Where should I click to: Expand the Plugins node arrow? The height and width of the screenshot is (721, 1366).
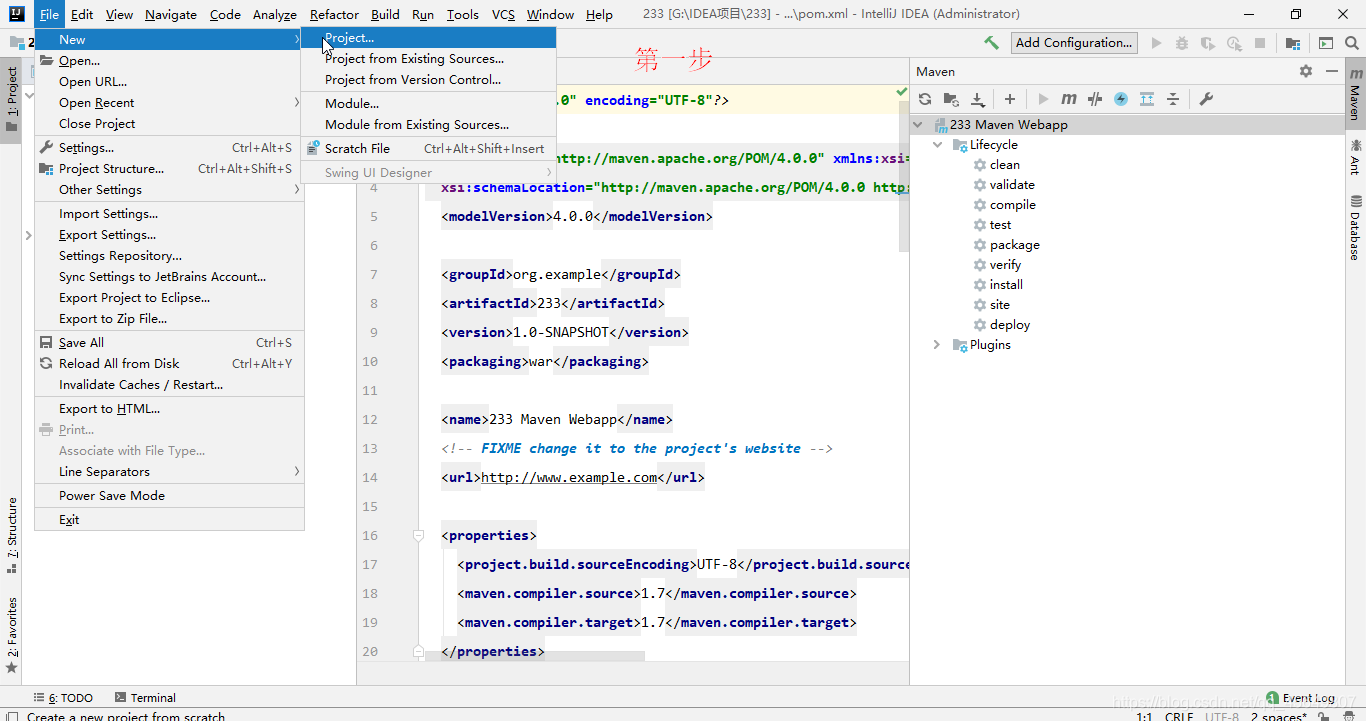(x=937, y=345)
